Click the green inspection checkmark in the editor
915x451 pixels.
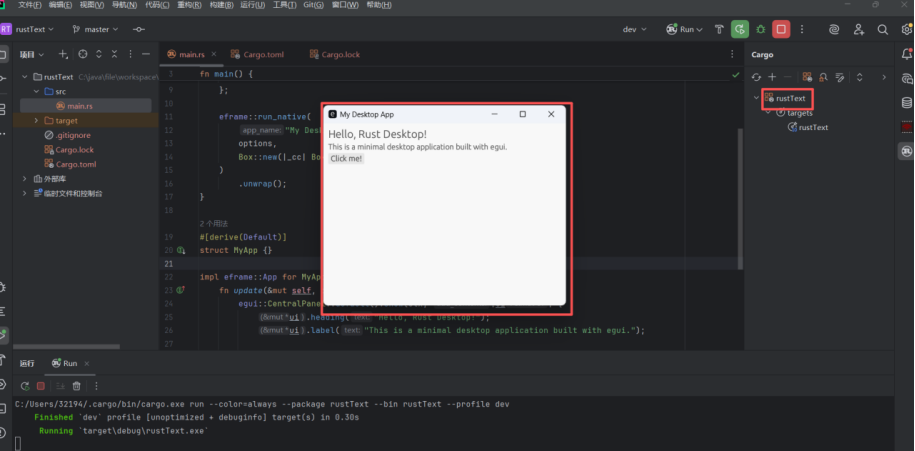pos(735,75)
